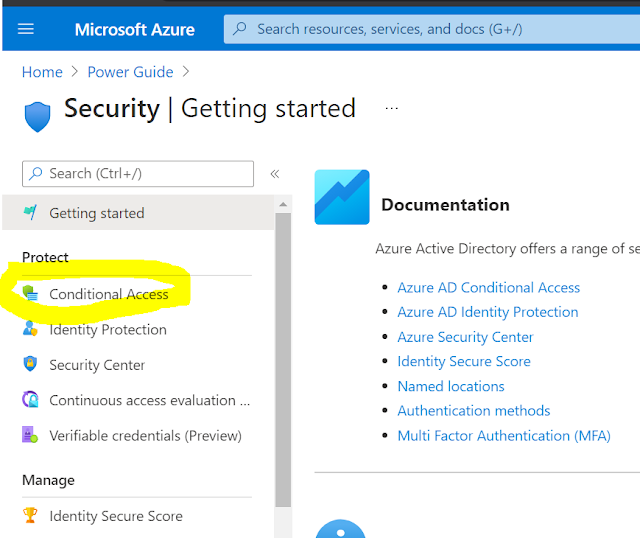This screenshot has width=640, height=538.
Task: Click the sidebar vertical scrollbar
Action: click(283, 350)
